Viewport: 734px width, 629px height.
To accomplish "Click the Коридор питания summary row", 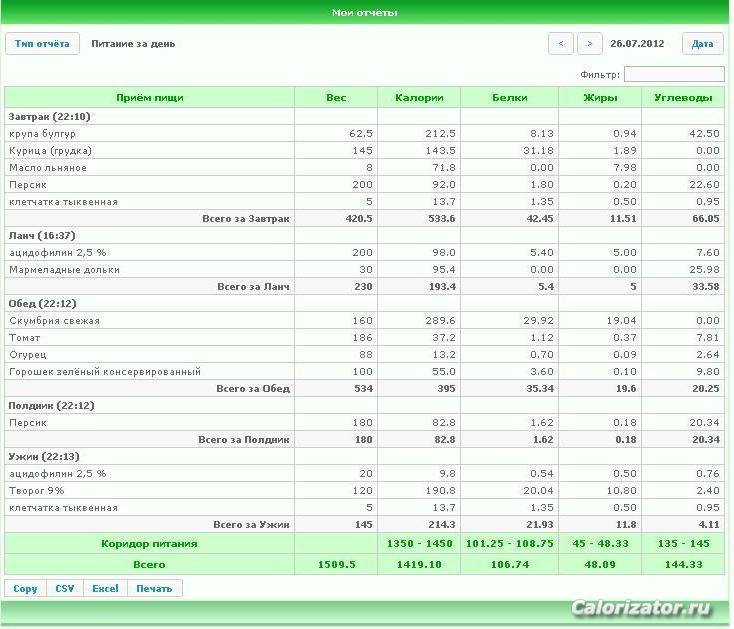I will click(364, 543).
